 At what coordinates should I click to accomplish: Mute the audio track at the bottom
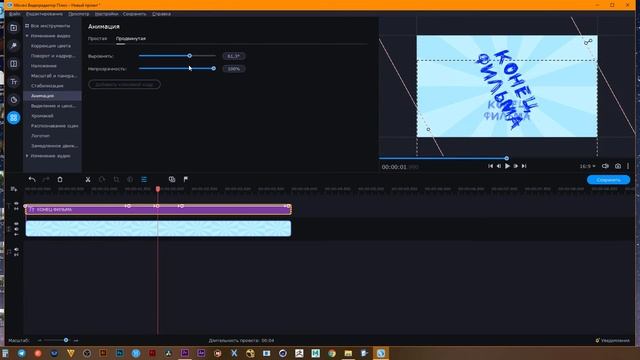16,249
